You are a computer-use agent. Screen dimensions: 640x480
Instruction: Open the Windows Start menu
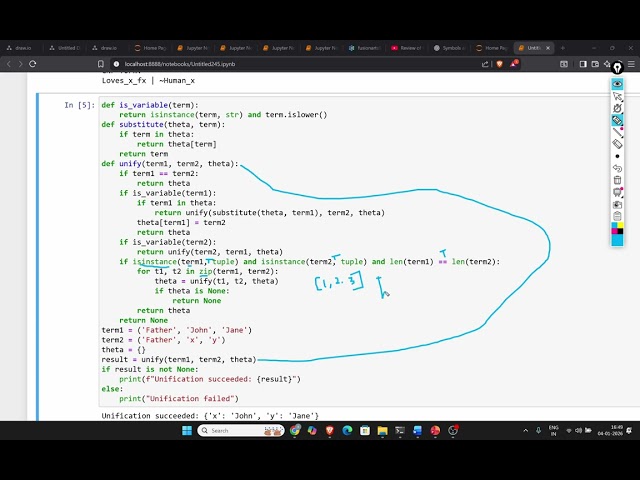pyautogui.click(x=187, y=431)
